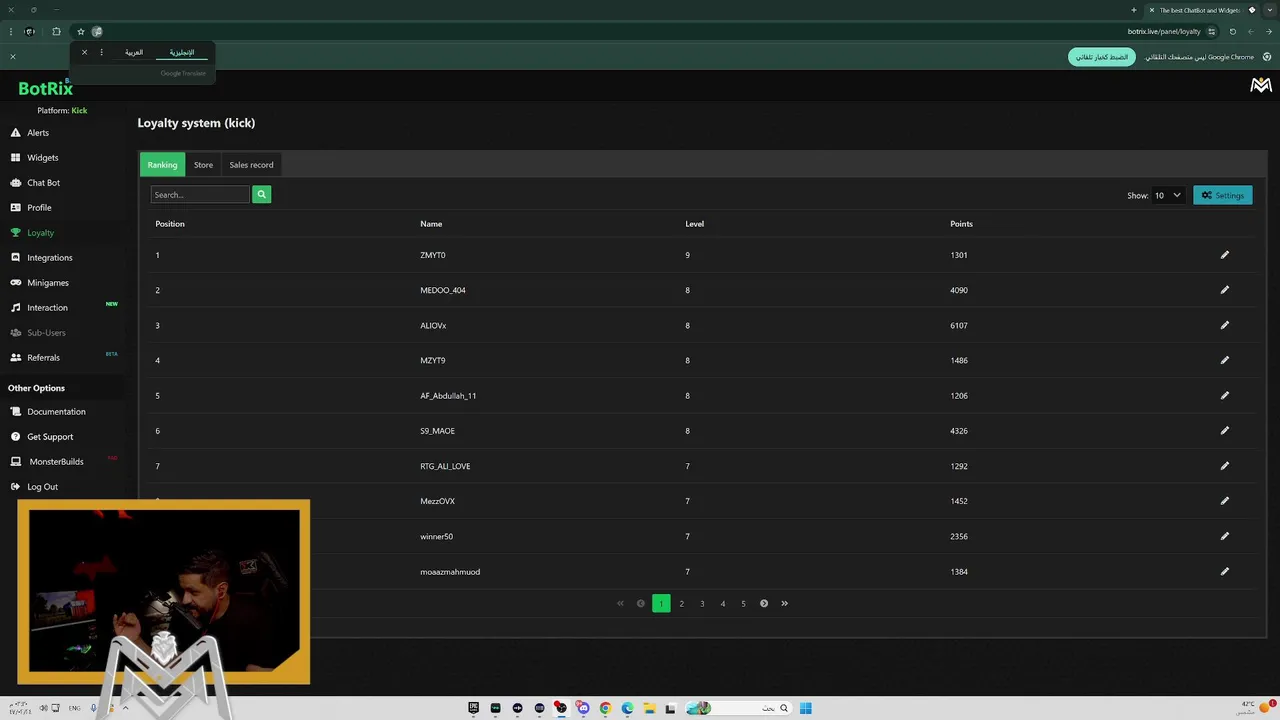The height and width of the screenshot is (720, 1280).
Task: Click the MonsterBuilds logo at top right
Action: tap(1261, 86)
